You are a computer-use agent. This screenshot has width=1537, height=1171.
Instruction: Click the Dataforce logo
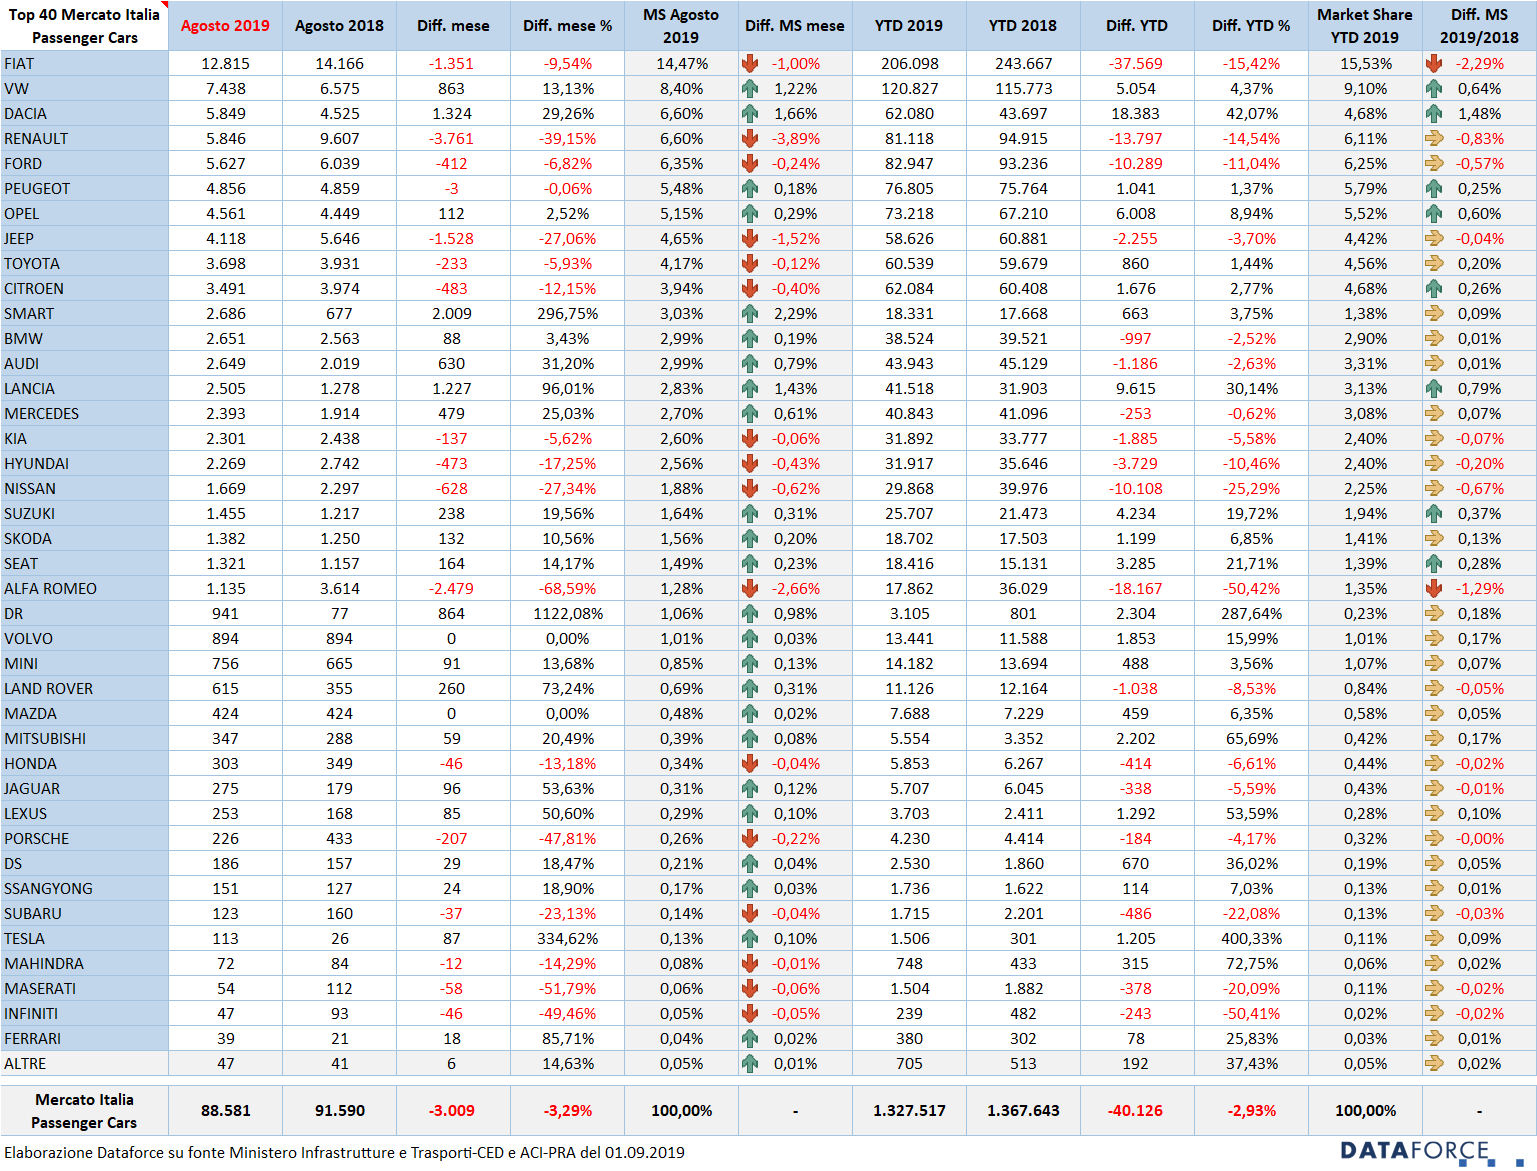(1430, 1152)
